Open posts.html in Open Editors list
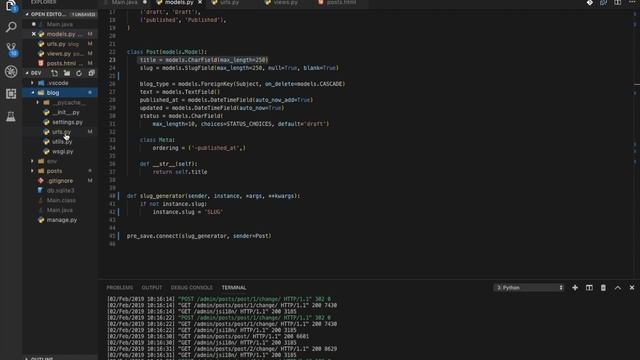 [x=60, y=63]
